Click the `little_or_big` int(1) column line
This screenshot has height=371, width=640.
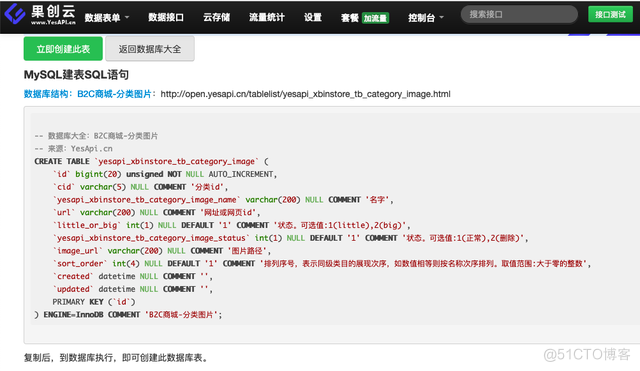(231, 225)
